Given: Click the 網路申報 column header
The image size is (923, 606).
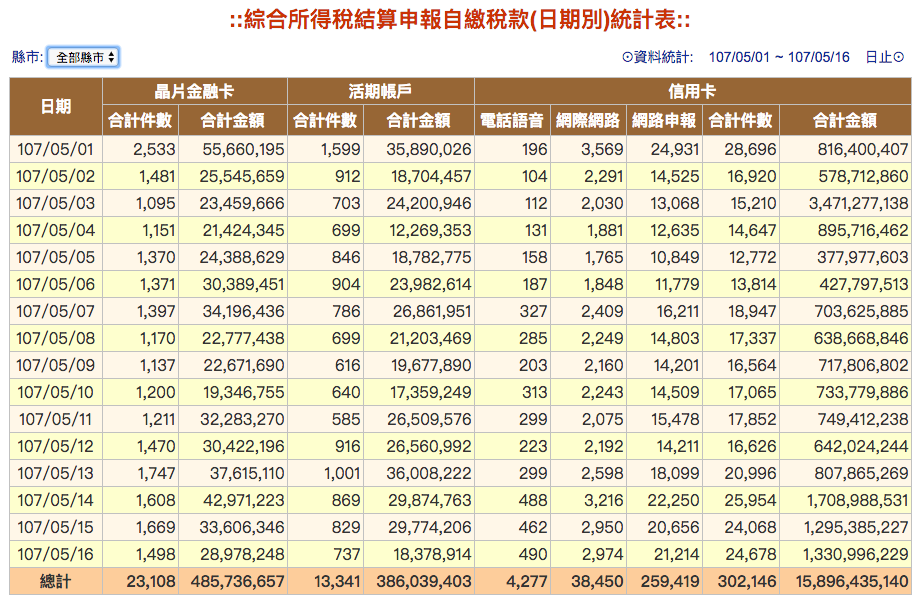Looking at the screenshot, I should pyautogui.click(x=664, y=121).
